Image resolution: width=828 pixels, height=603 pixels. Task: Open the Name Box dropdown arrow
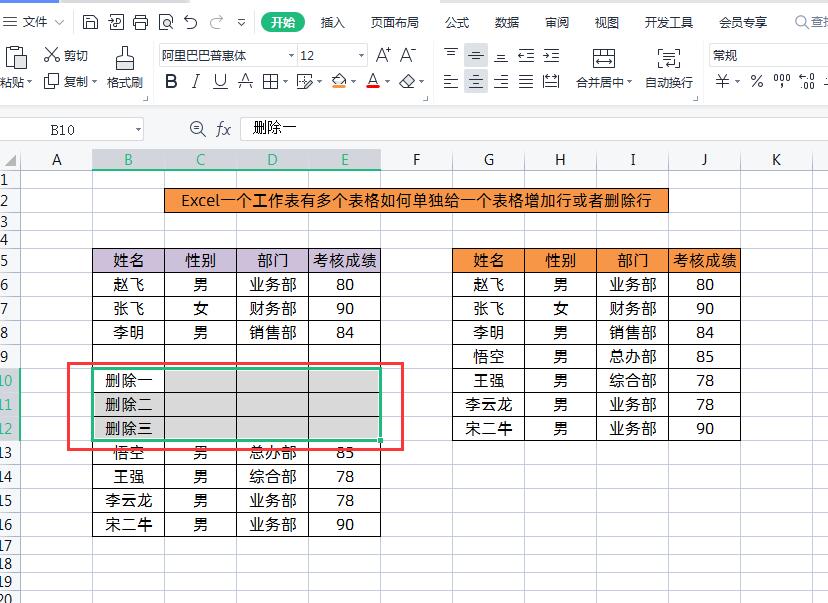[x=138, y=129]
